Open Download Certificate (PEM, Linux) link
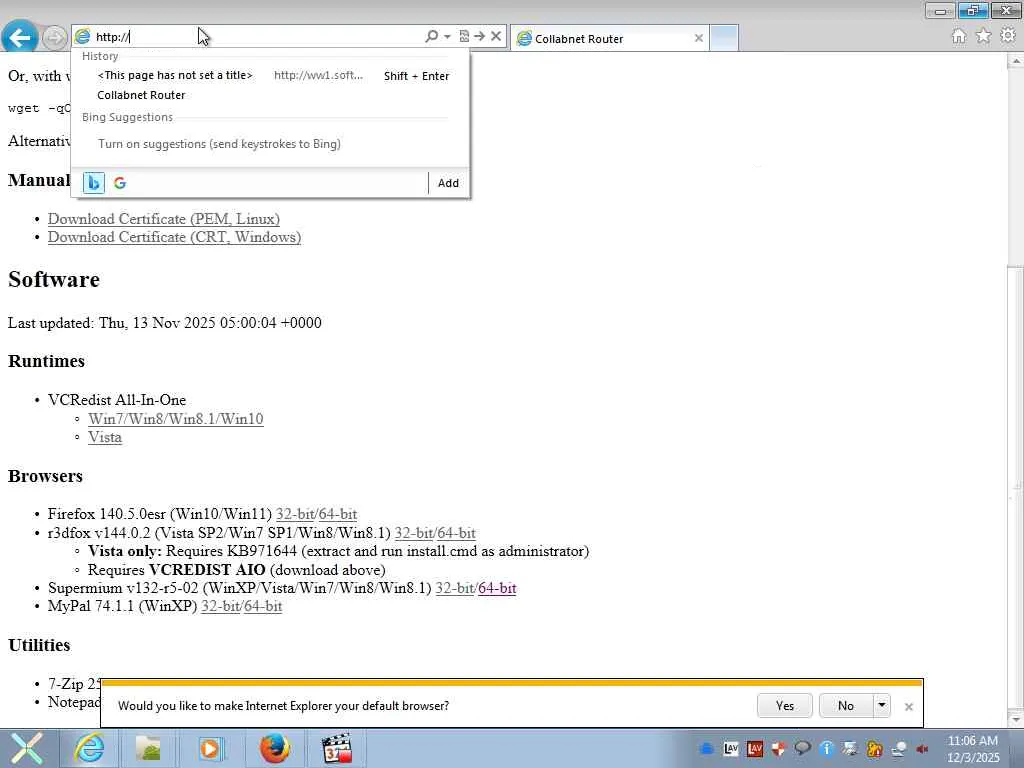 [164, 219]
